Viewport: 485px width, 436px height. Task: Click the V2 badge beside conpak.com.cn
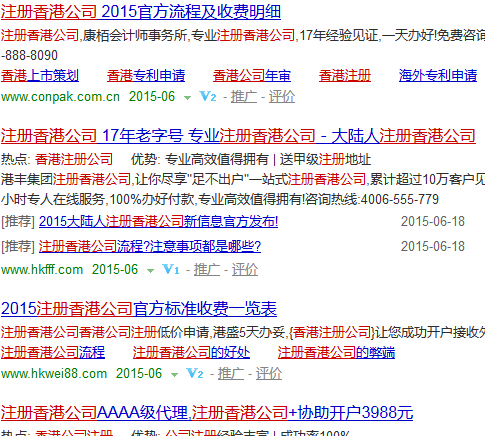pyautogui.click(x=208, y=97)
